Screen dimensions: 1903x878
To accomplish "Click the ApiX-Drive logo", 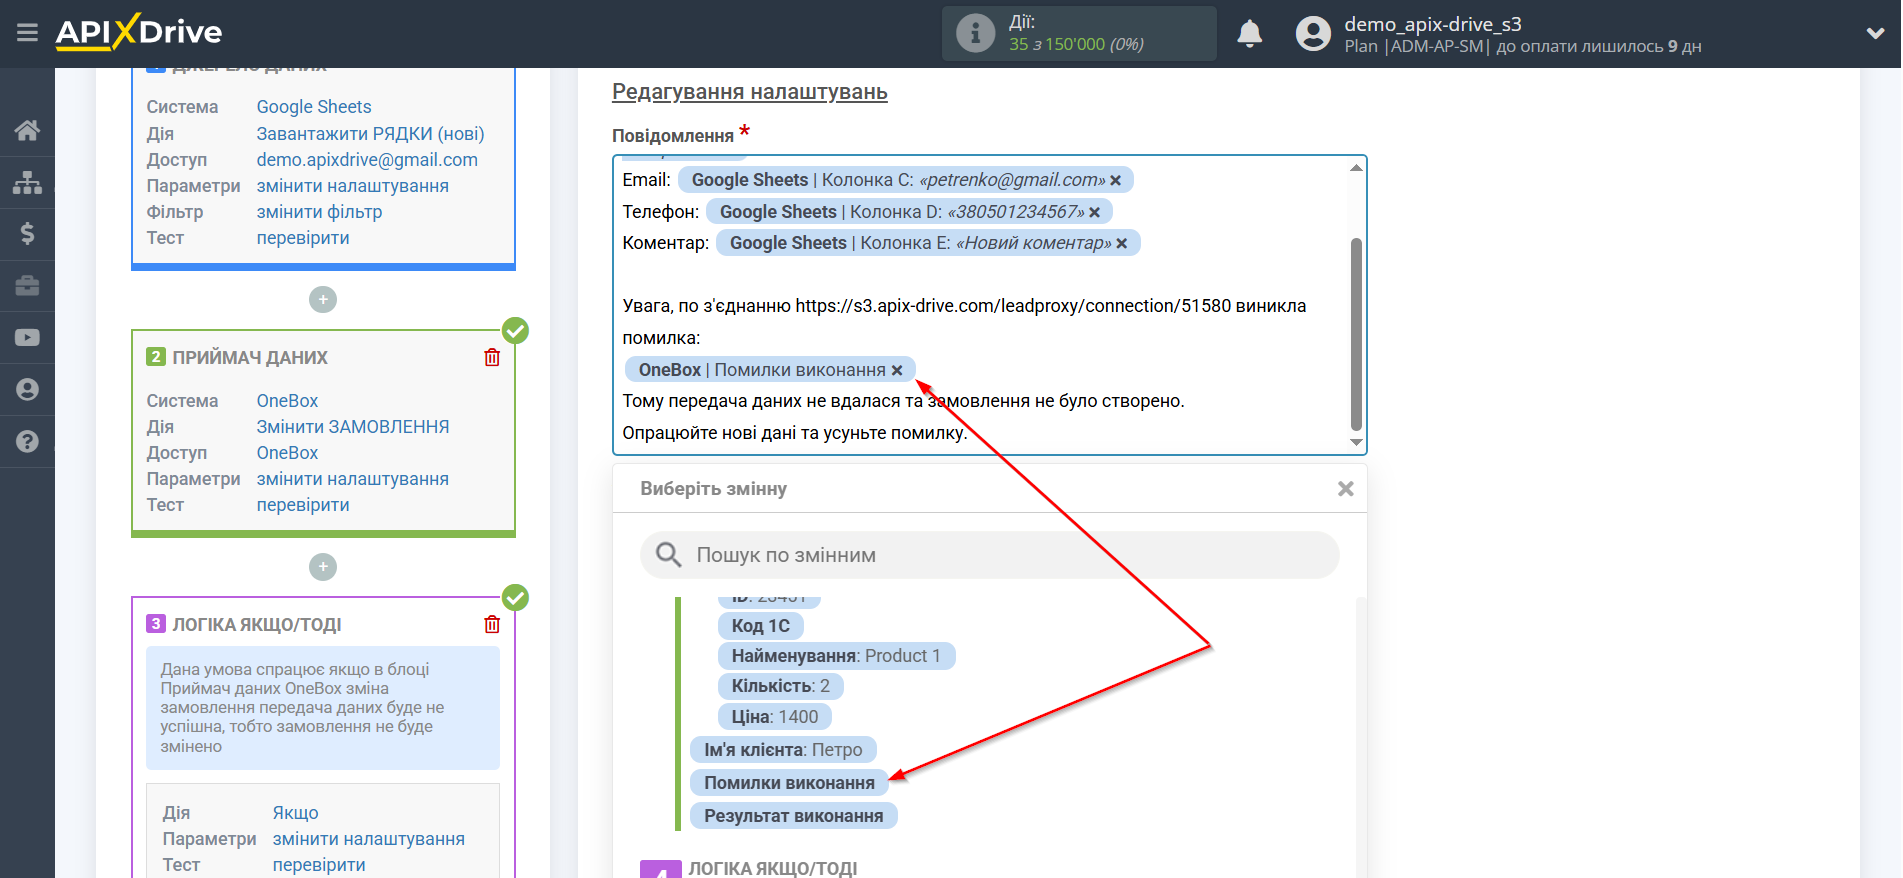I will tap(138, 32).
